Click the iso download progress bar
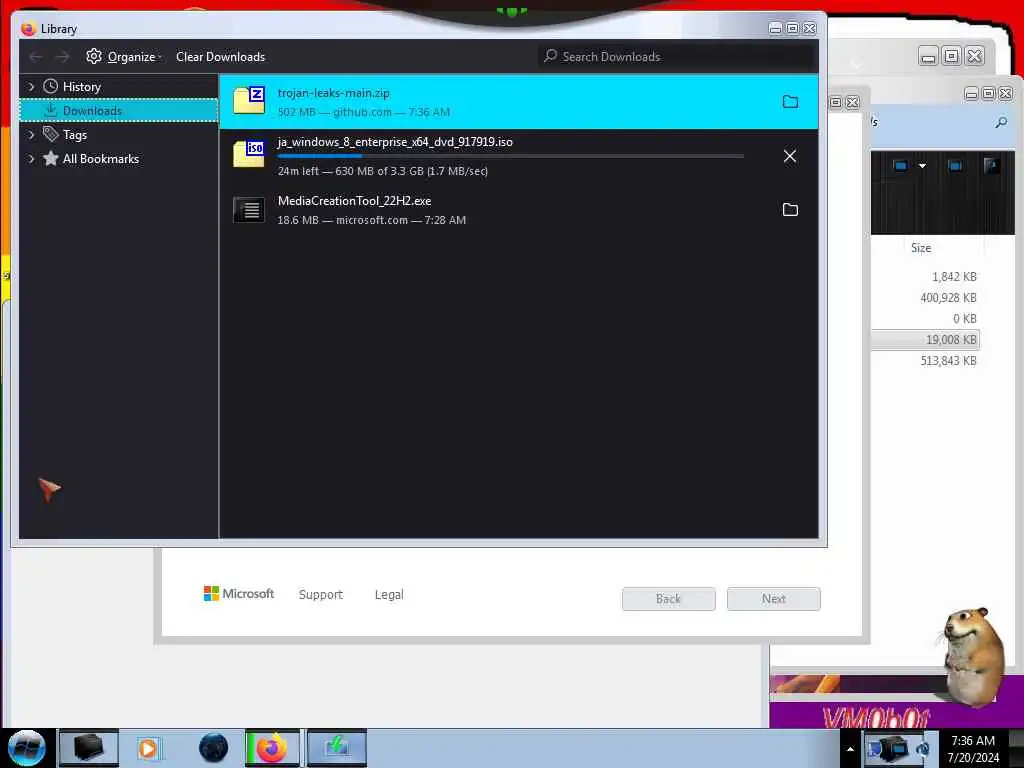This screenshot has height=768, width=1024. click(x=511, y=156)
